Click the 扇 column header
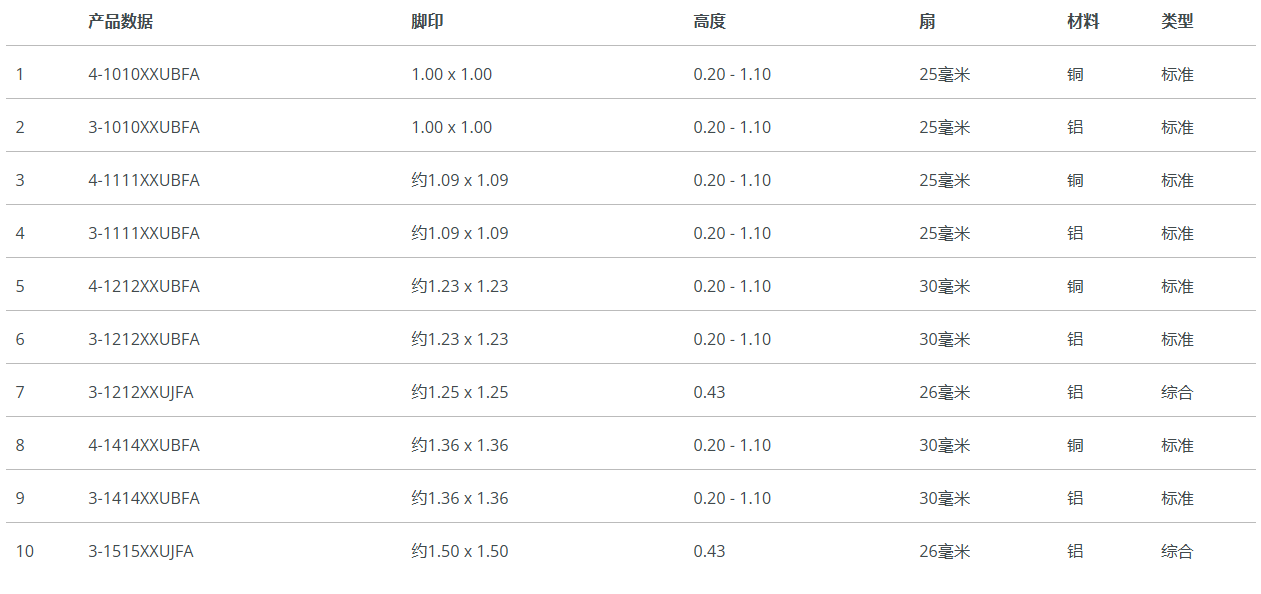Viewport: 1261px width, 594px height. coord(927,21)
